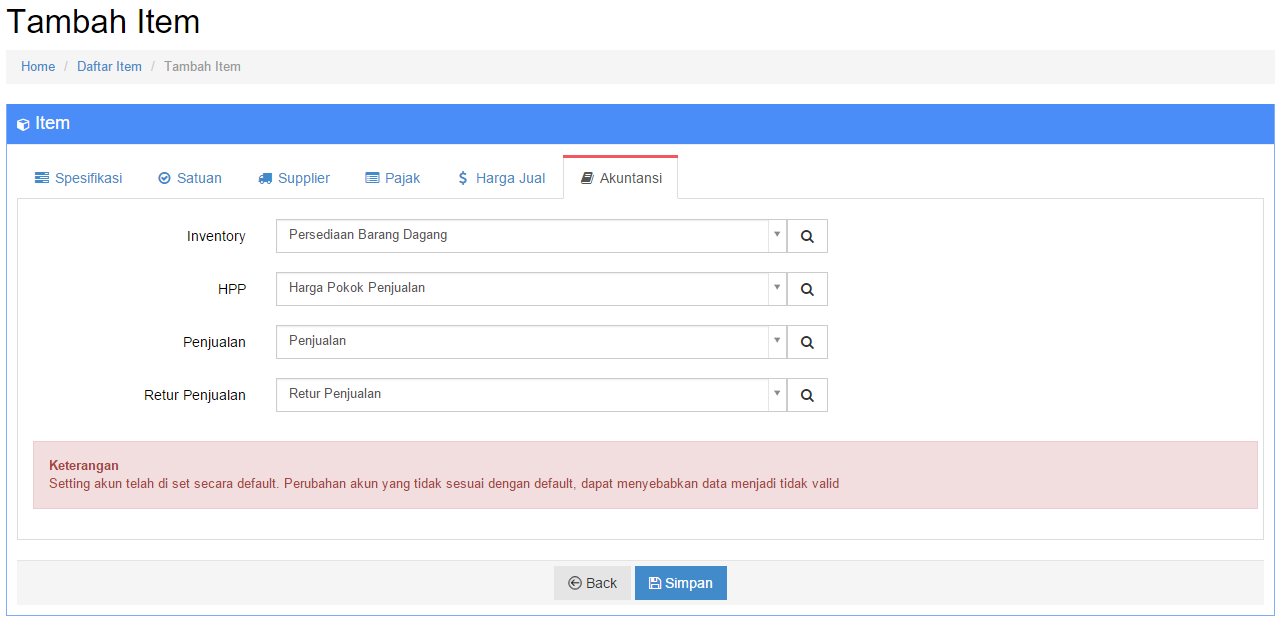
Task: Open the Pajak tab
Action: (392, 178)
